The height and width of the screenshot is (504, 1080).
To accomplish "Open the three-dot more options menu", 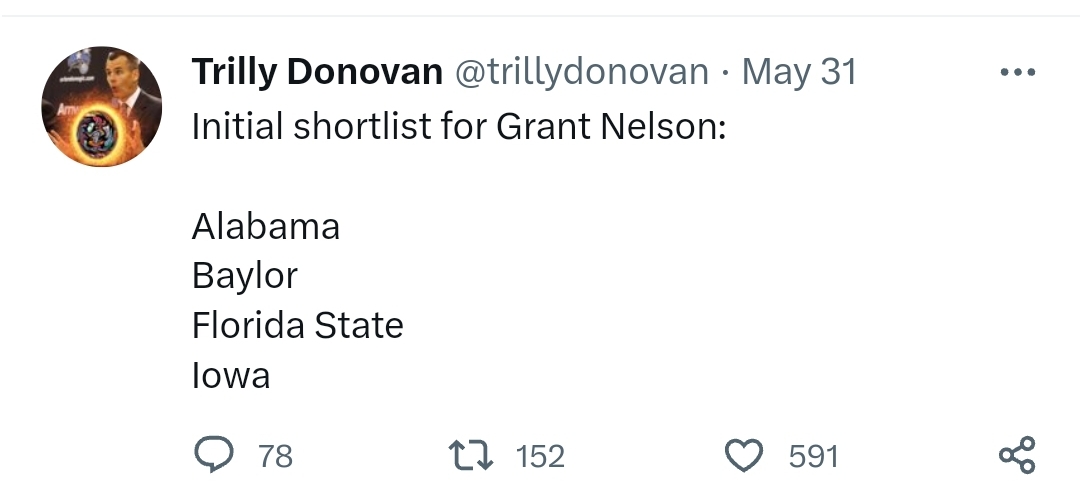I will [x=1017, y=72].
